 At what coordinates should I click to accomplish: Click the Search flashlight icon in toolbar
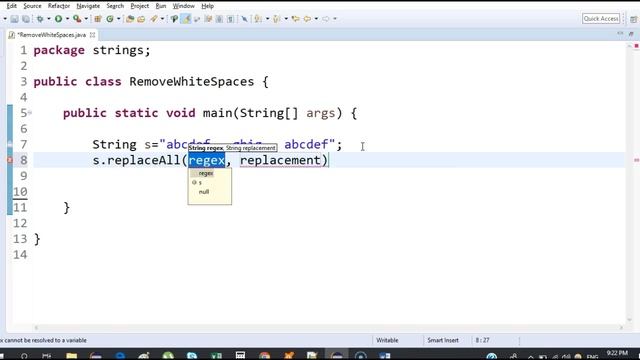[x=154, y=19]
